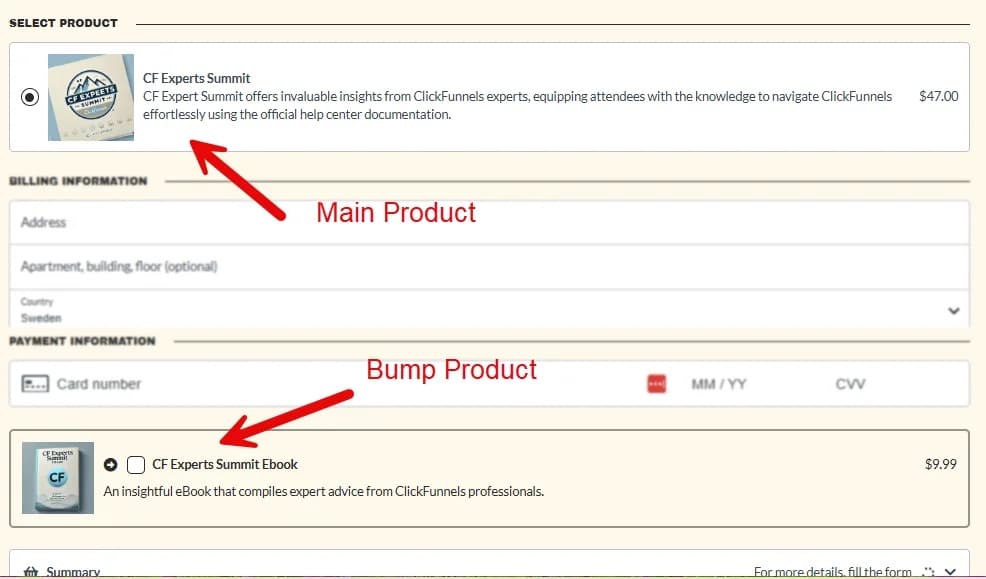Click the Summary basket icon
The width and height of the screenshot is (986, 579).
click(31, 571)
